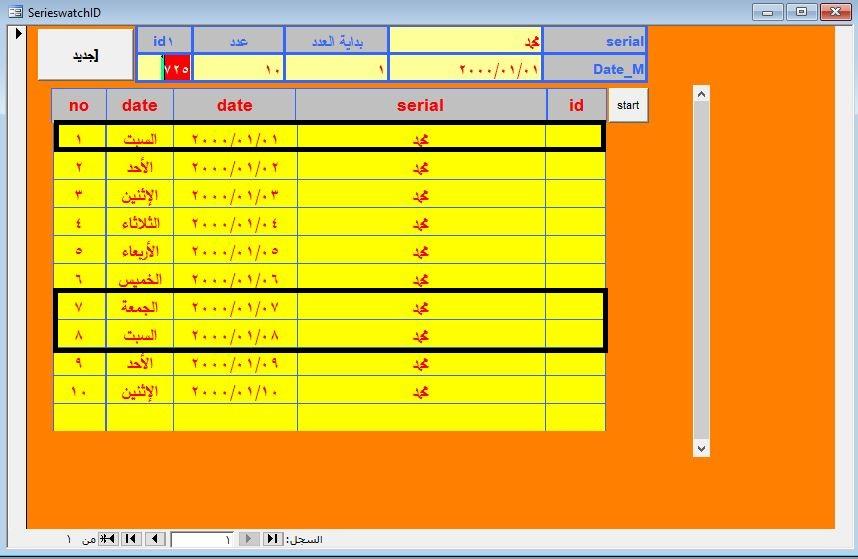Click the first record navigation button
The image size is (858, 559).
click(x=272, y=539)
